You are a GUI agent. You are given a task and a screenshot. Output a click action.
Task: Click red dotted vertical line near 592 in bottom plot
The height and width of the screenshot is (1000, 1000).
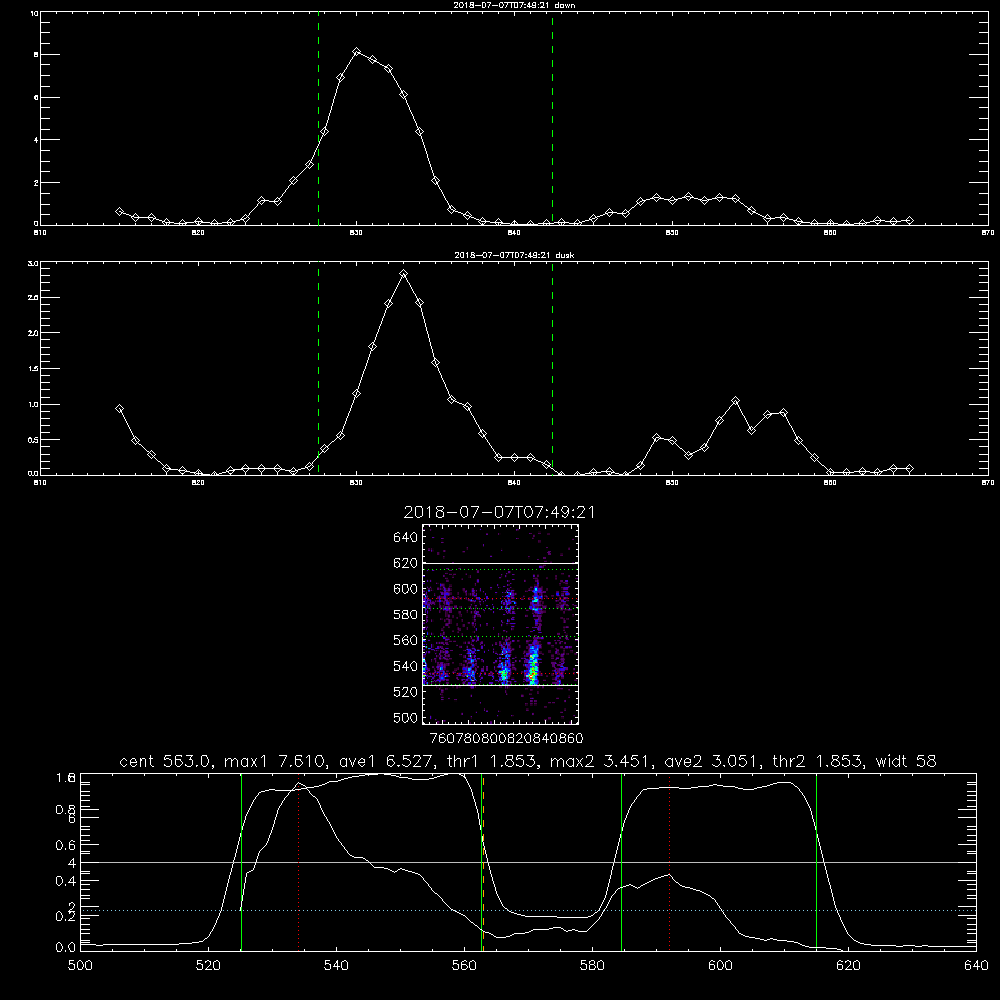[x=670, y=861]
